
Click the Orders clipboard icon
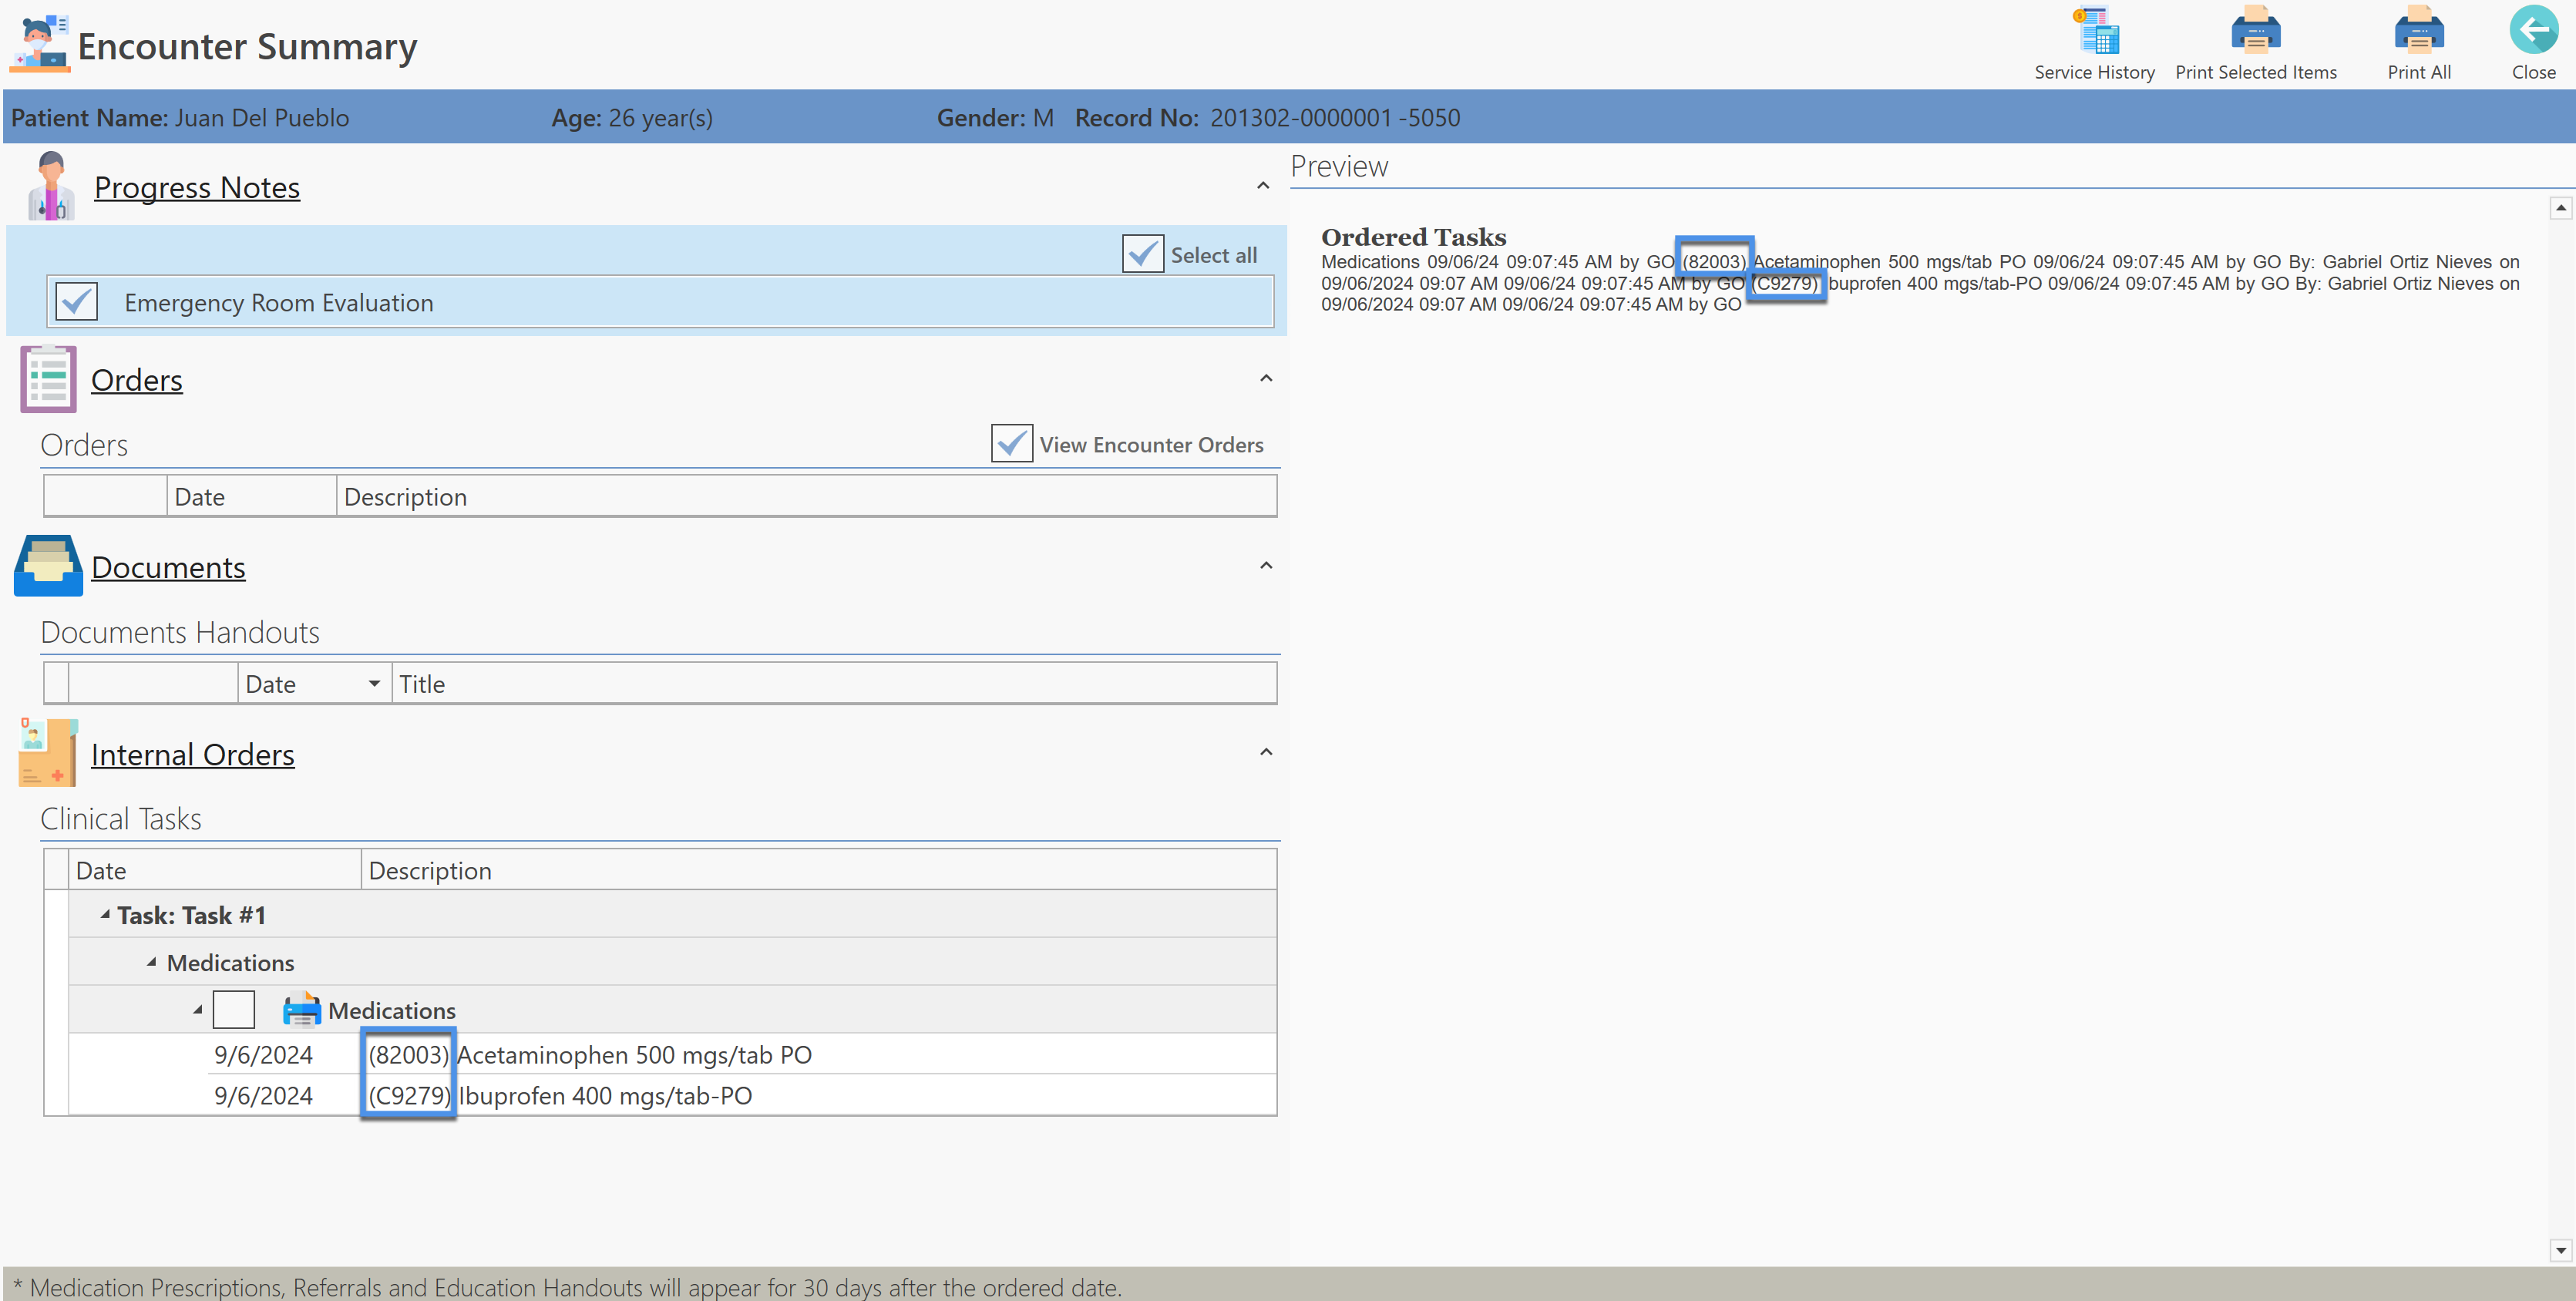coord(48,379)
